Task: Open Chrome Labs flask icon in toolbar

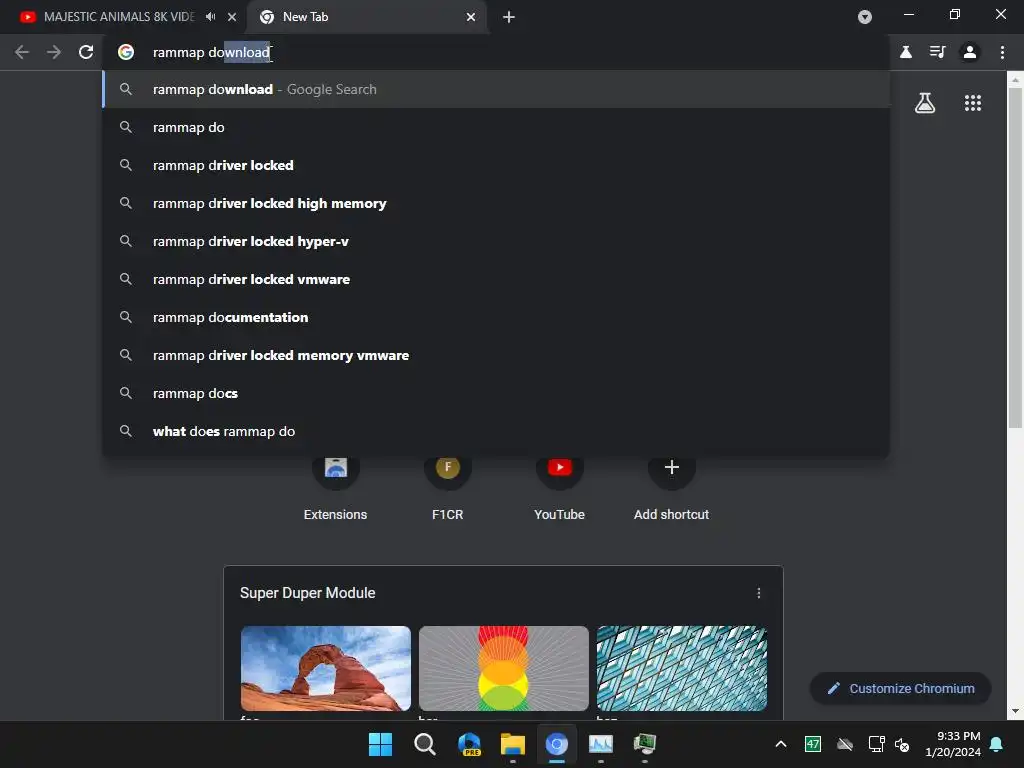Action: pyautogui.click(x=906, y=52)
